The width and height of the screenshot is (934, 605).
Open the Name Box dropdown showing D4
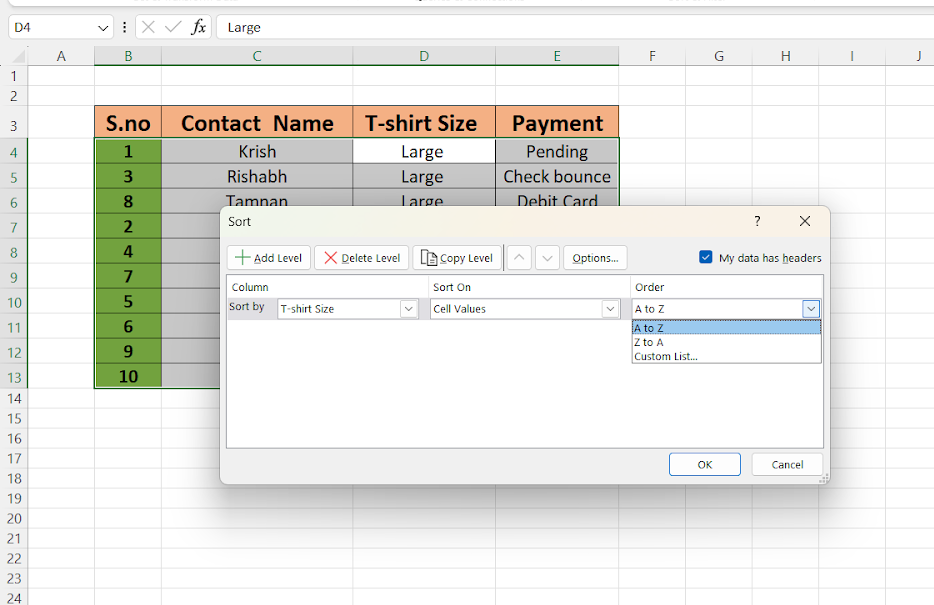103,27
